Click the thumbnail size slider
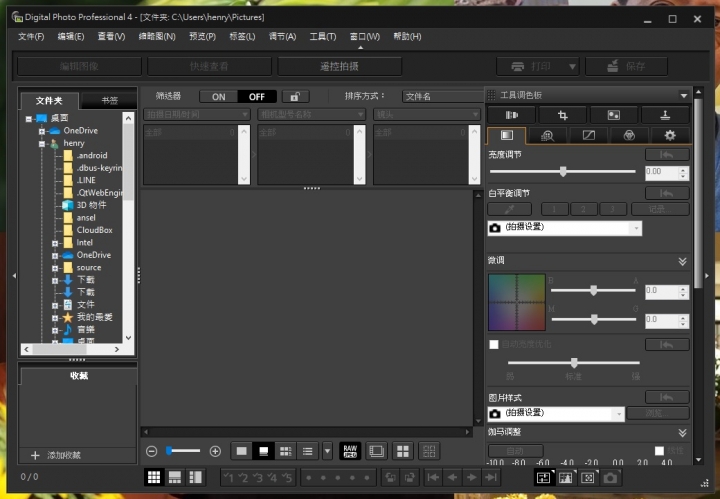The width and height of the screenshot is (720, 499). click(183, 451)
